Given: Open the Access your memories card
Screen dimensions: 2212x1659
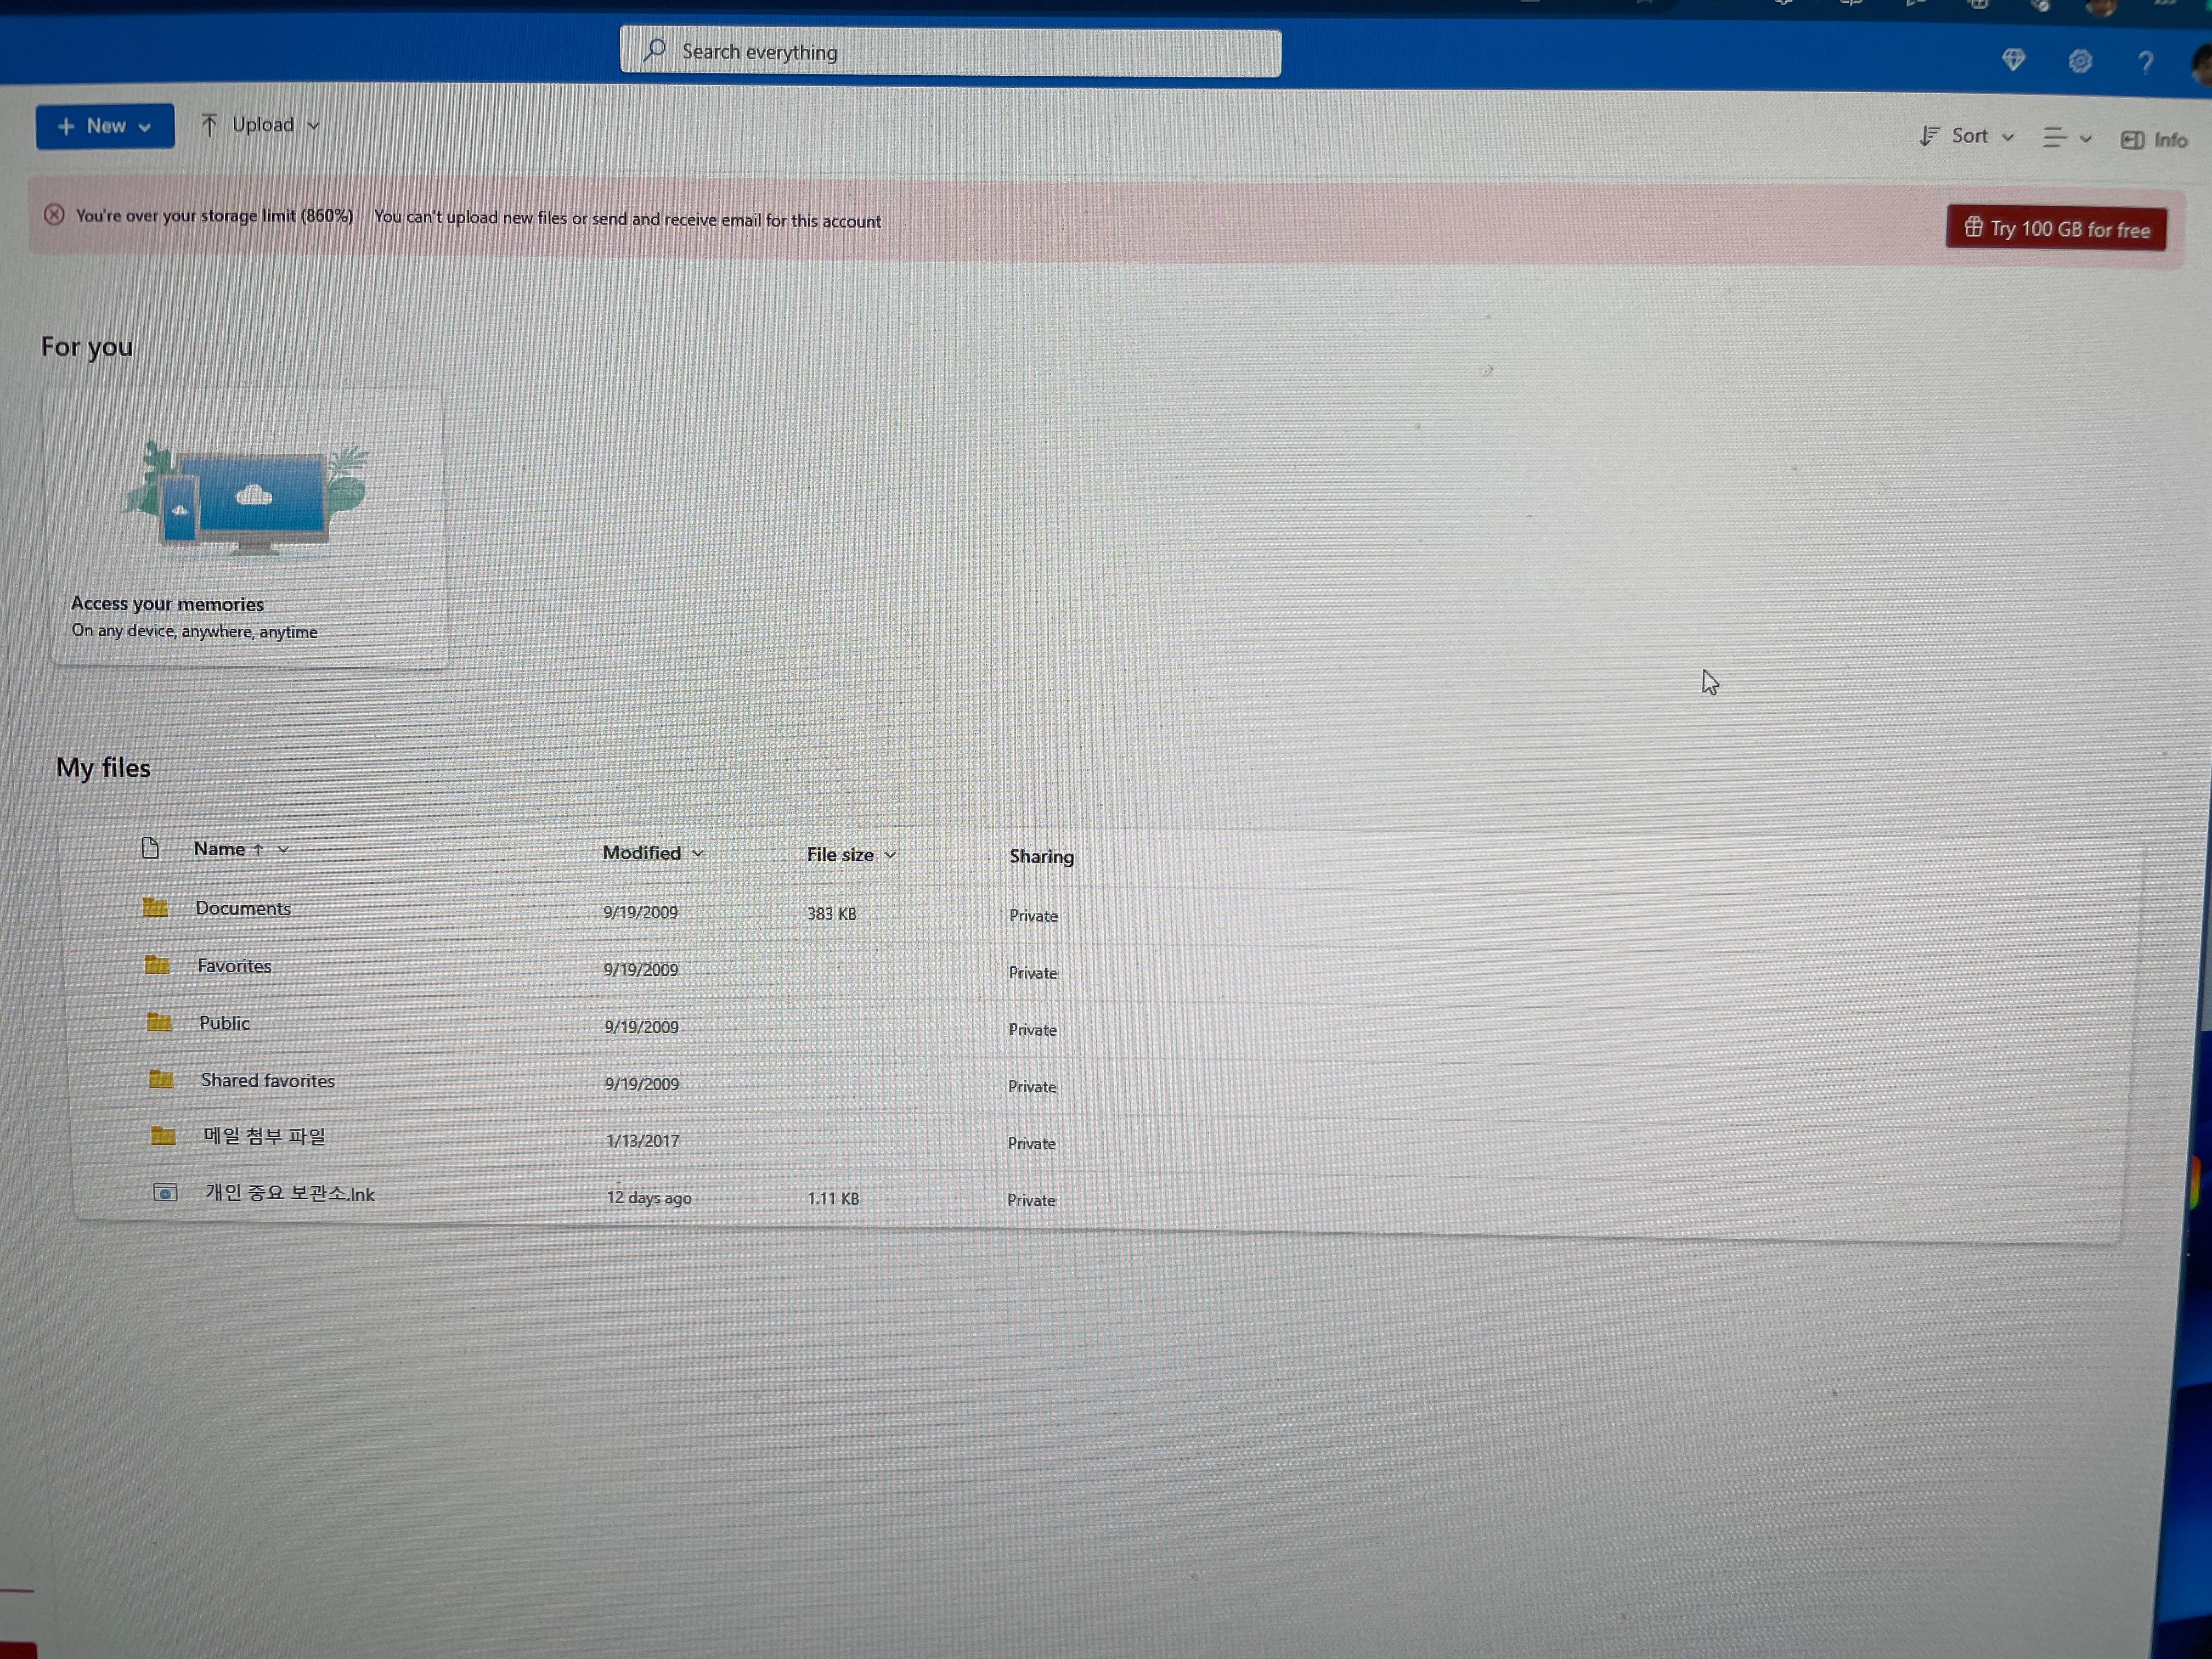Looking at the screenshot, I should point(246,528).
